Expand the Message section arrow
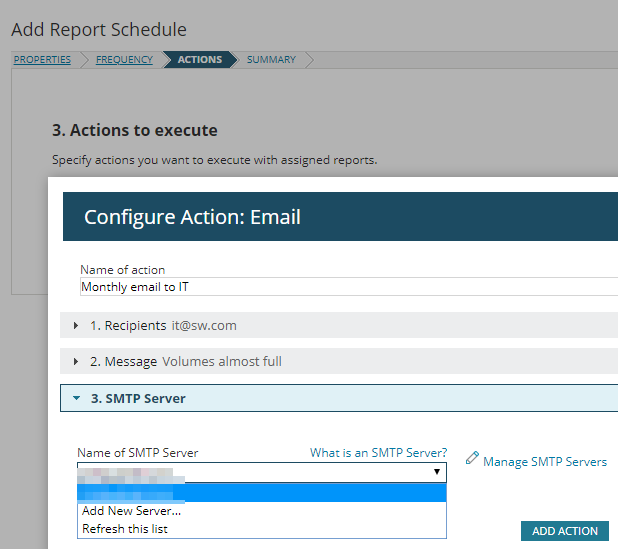Image resolution: width=618 pixels, height=549 pixels. (x=76, y=361)
